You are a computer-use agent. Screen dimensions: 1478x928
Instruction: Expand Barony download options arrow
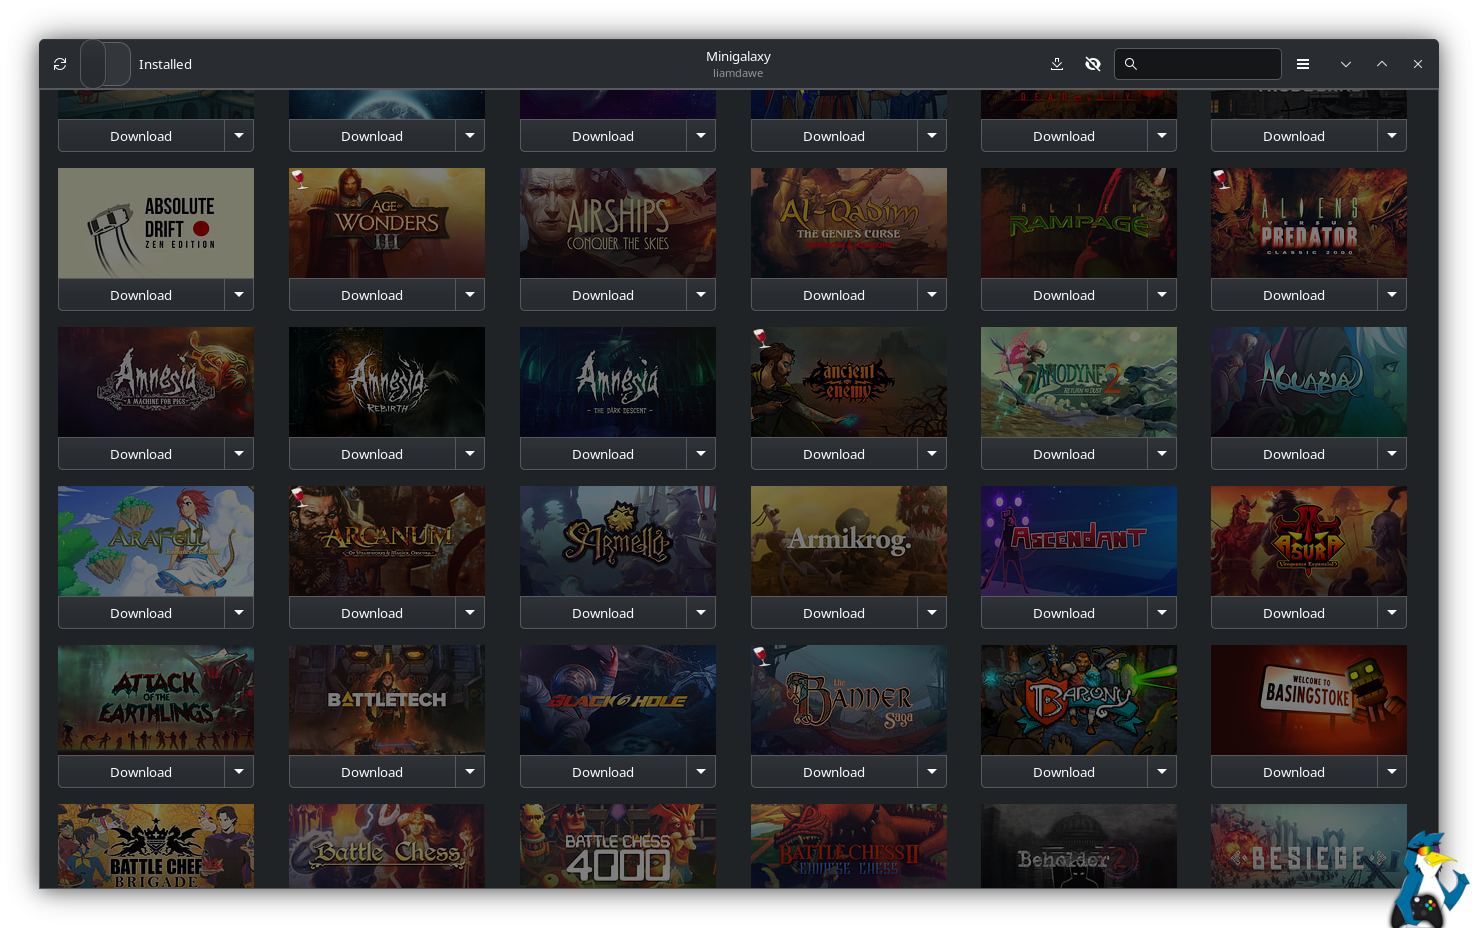click(x=1162, y=772)
